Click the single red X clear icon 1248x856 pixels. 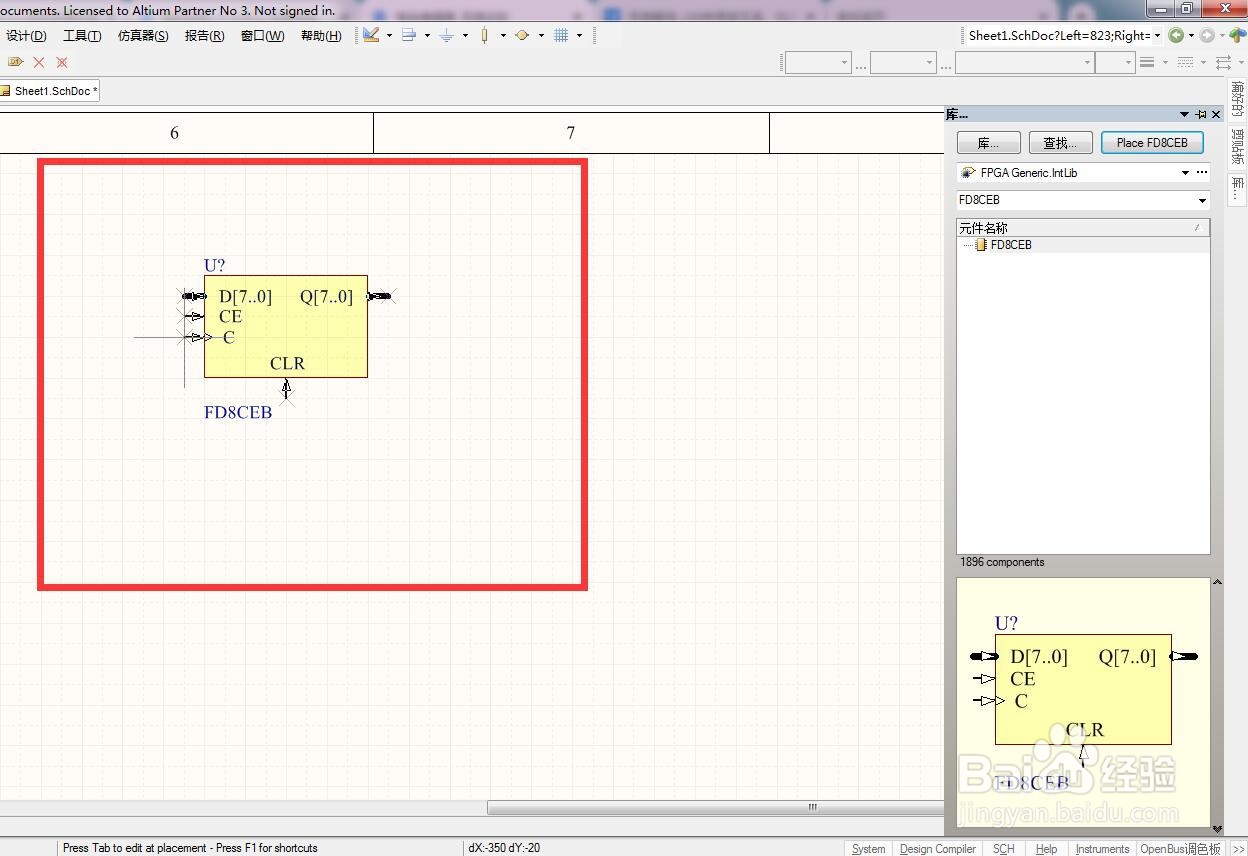point(39,62)
